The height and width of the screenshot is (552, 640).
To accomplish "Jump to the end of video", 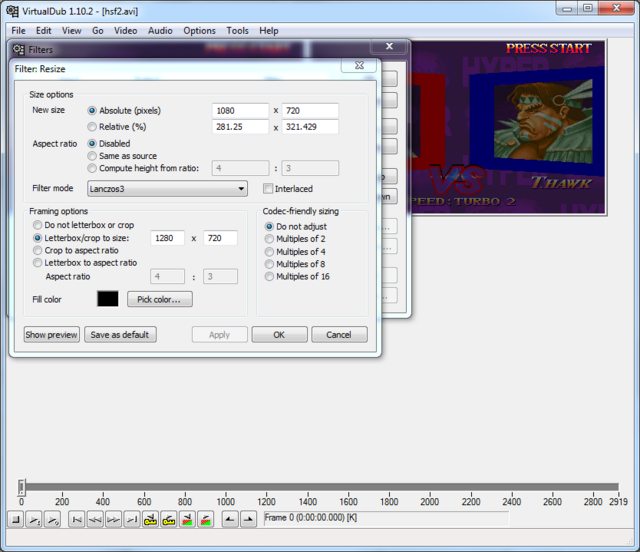I will coord(132,519).
